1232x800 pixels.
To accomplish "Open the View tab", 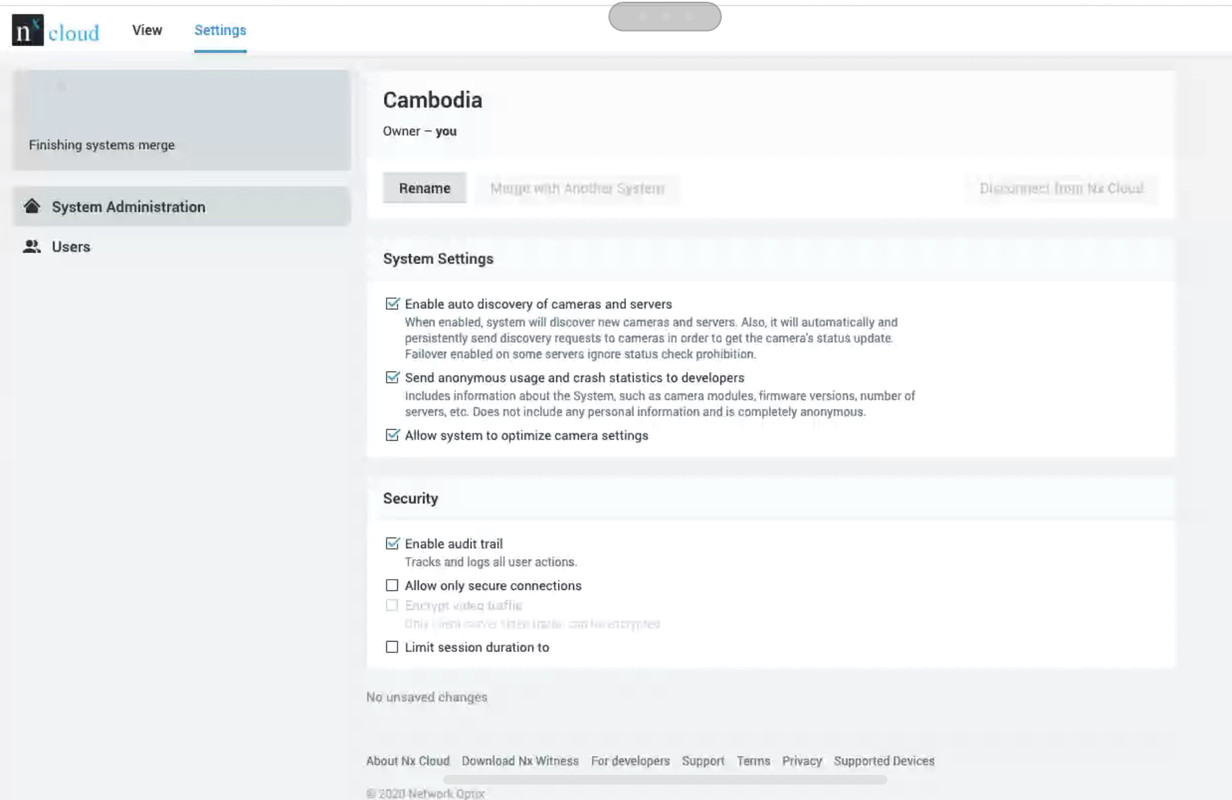I will pos(147,30).
